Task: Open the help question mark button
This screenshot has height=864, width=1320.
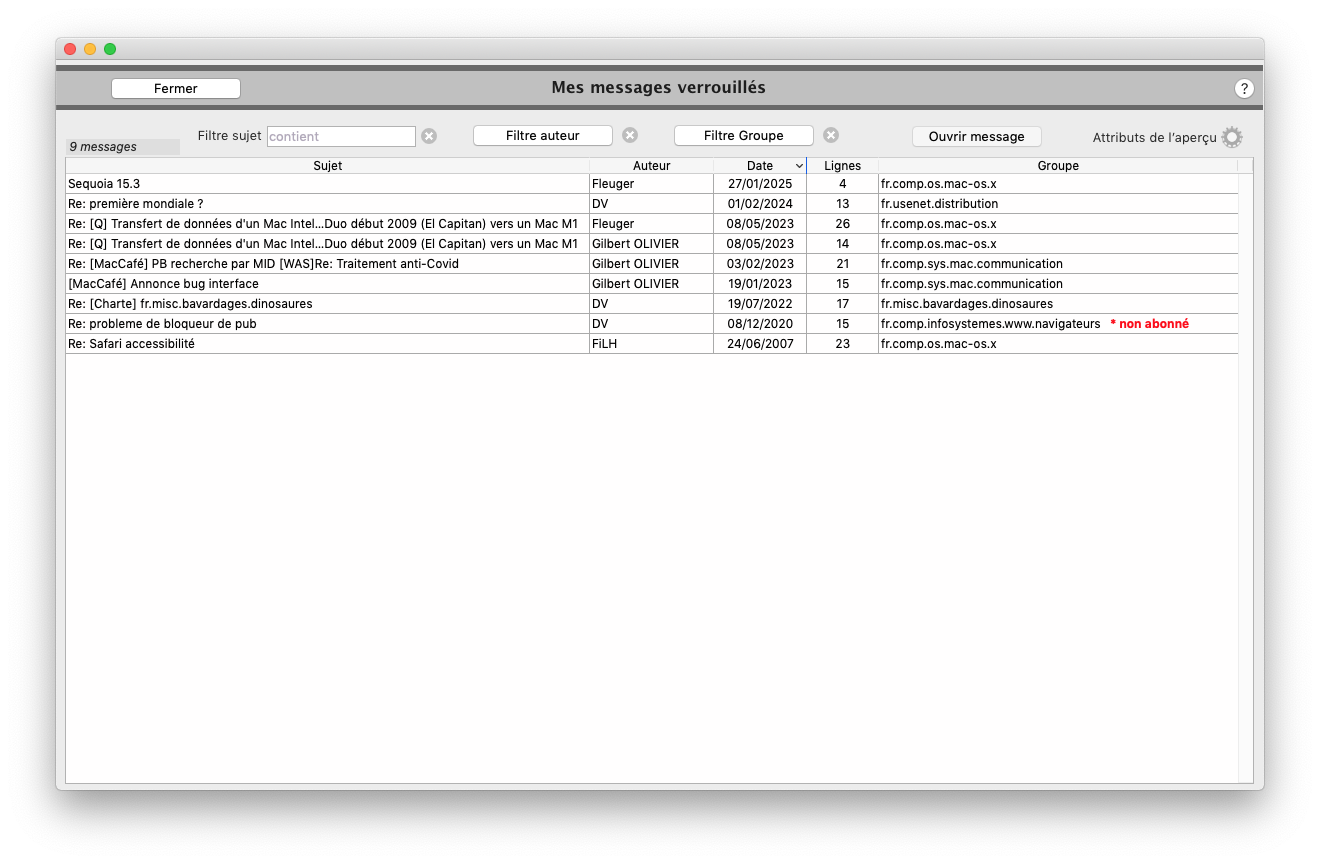Action: click(1244, 89)
